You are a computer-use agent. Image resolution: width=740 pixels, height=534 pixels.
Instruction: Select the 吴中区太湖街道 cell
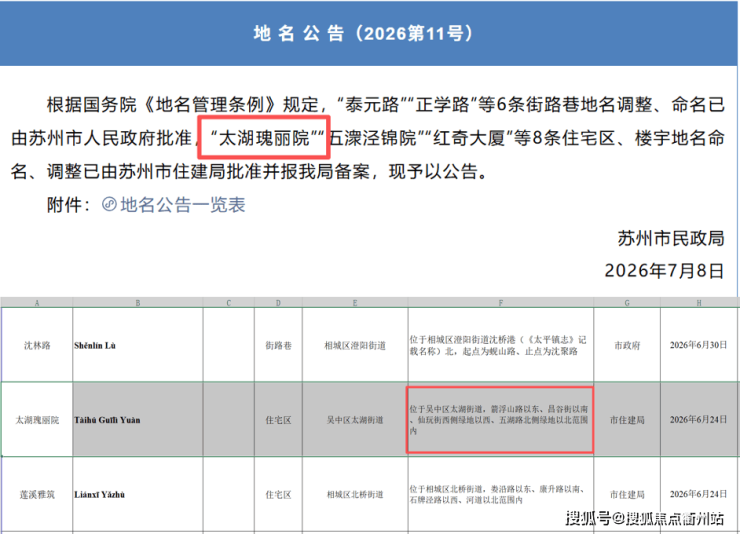355,419
